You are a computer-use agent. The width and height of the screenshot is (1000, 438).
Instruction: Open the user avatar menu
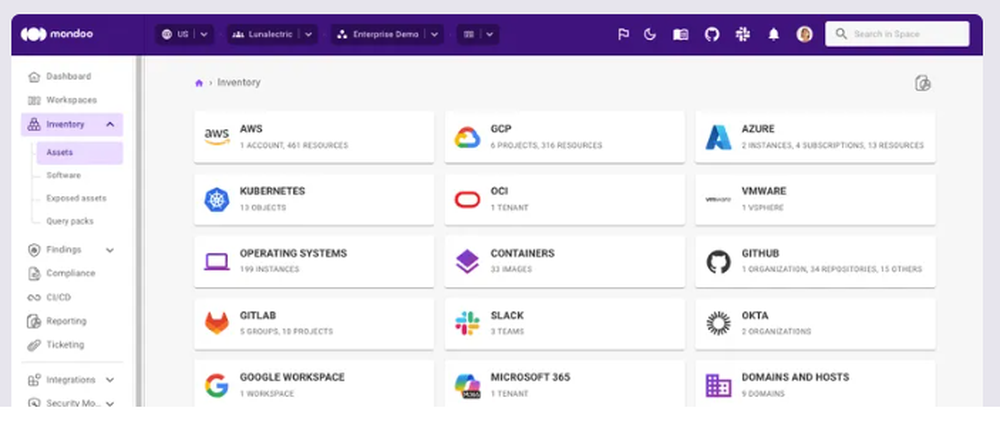tap(804, 34)
